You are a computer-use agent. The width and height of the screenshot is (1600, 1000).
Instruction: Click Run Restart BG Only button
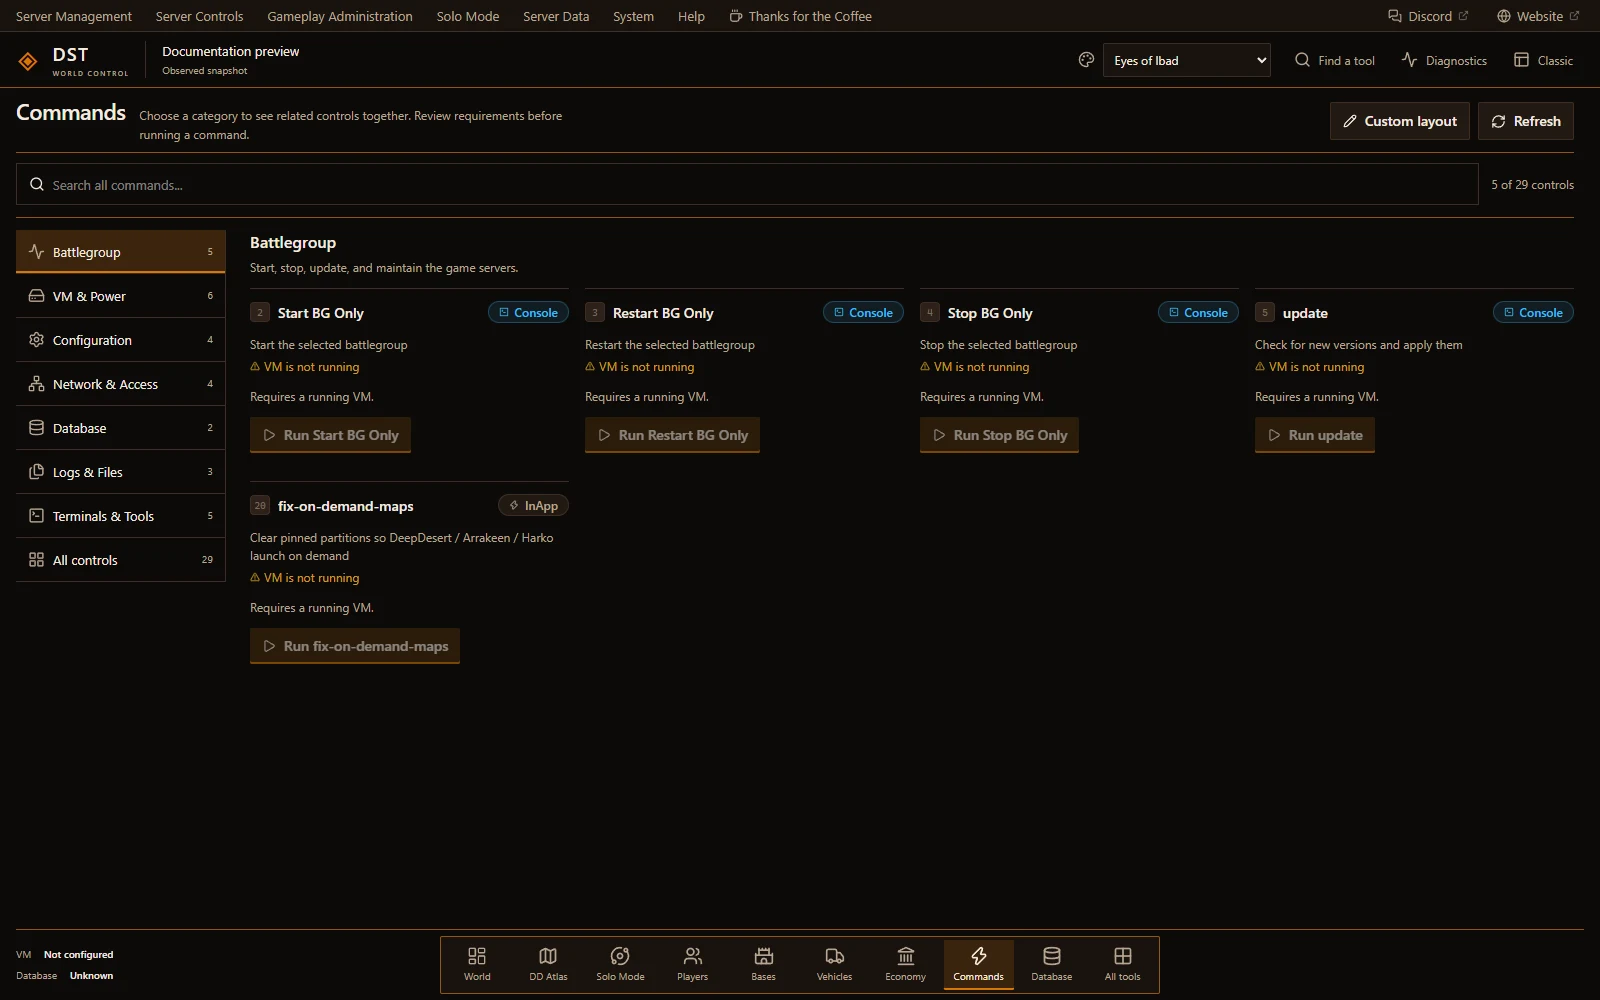pos(672,435)
